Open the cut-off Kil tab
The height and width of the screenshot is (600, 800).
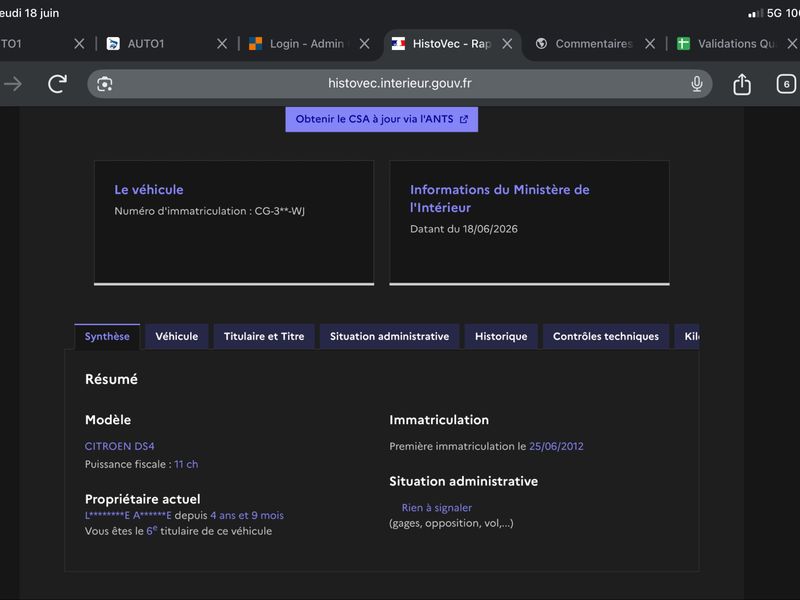click(x=687, y=337)
